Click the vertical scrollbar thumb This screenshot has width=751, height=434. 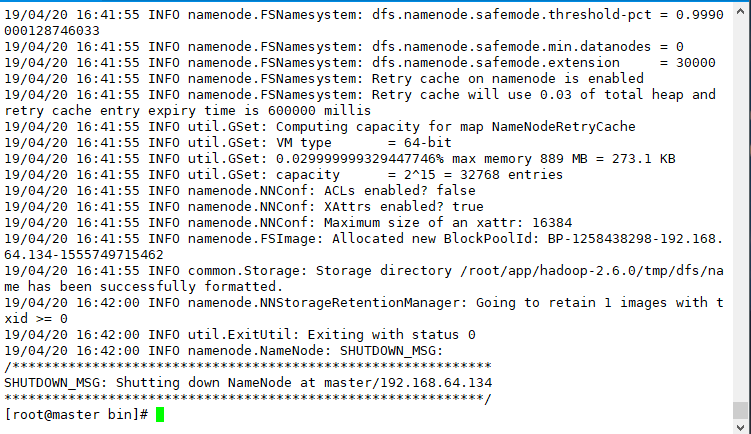(741, 411)
